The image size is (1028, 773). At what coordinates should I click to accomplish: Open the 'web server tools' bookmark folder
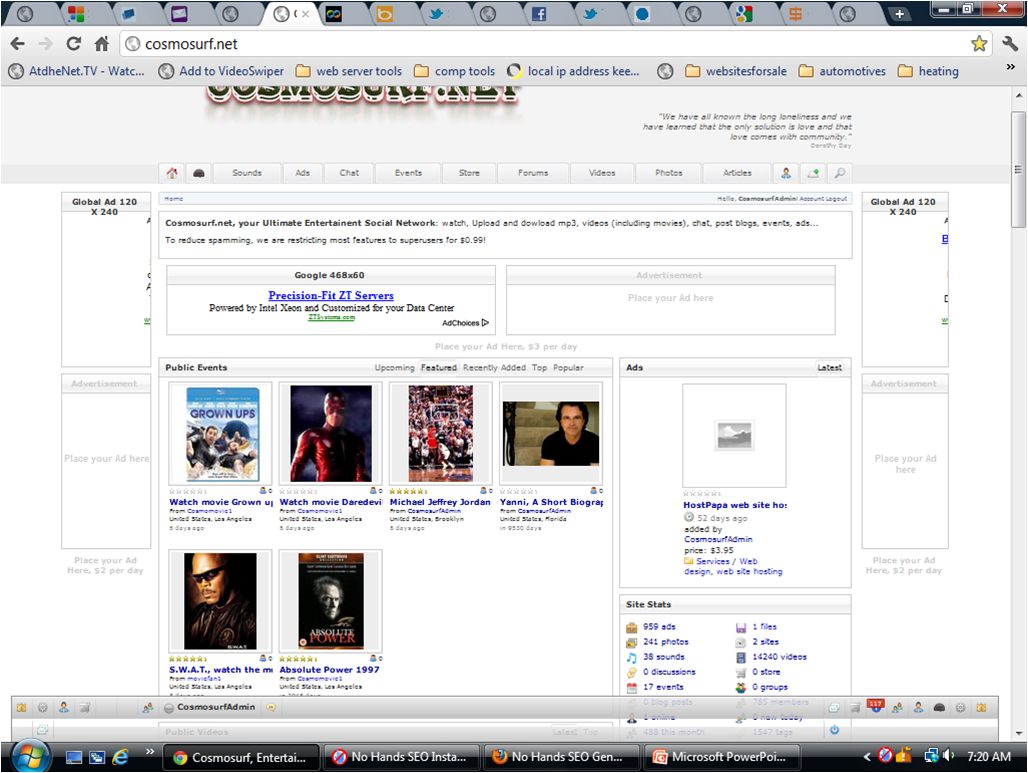(347, 71)
